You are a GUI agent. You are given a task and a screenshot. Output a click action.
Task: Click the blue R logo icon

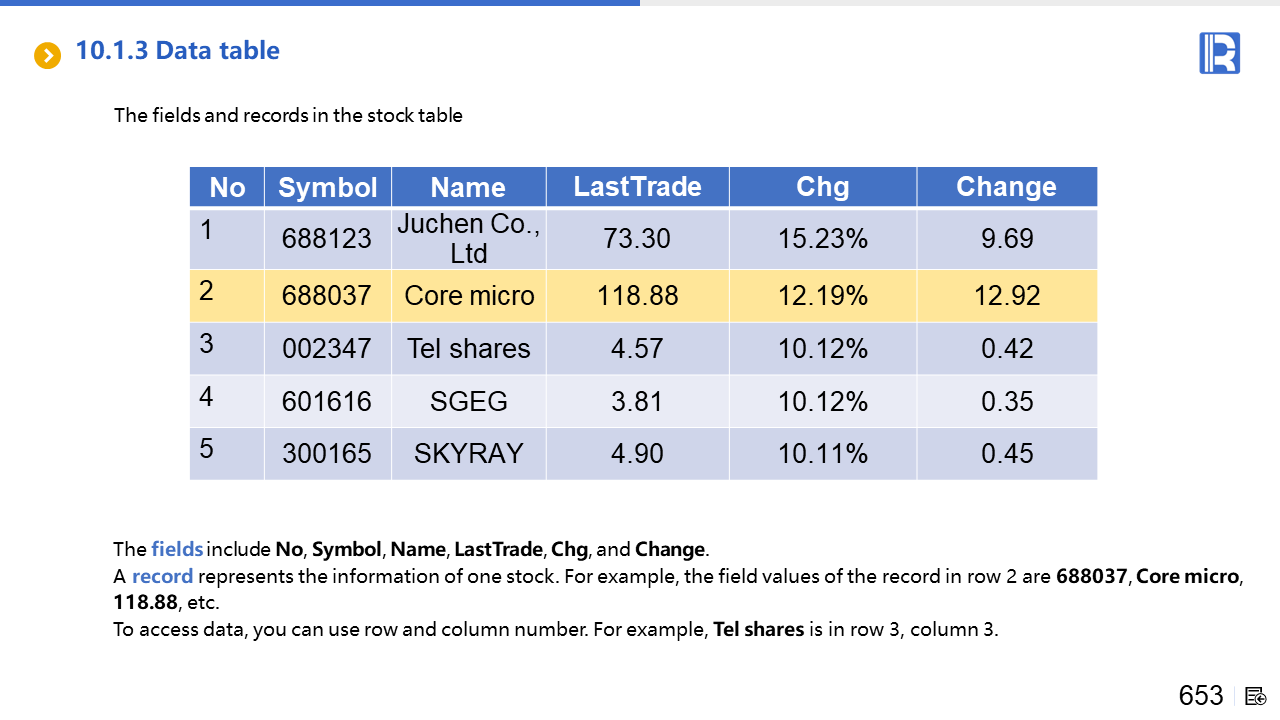tap(1219, 53)
